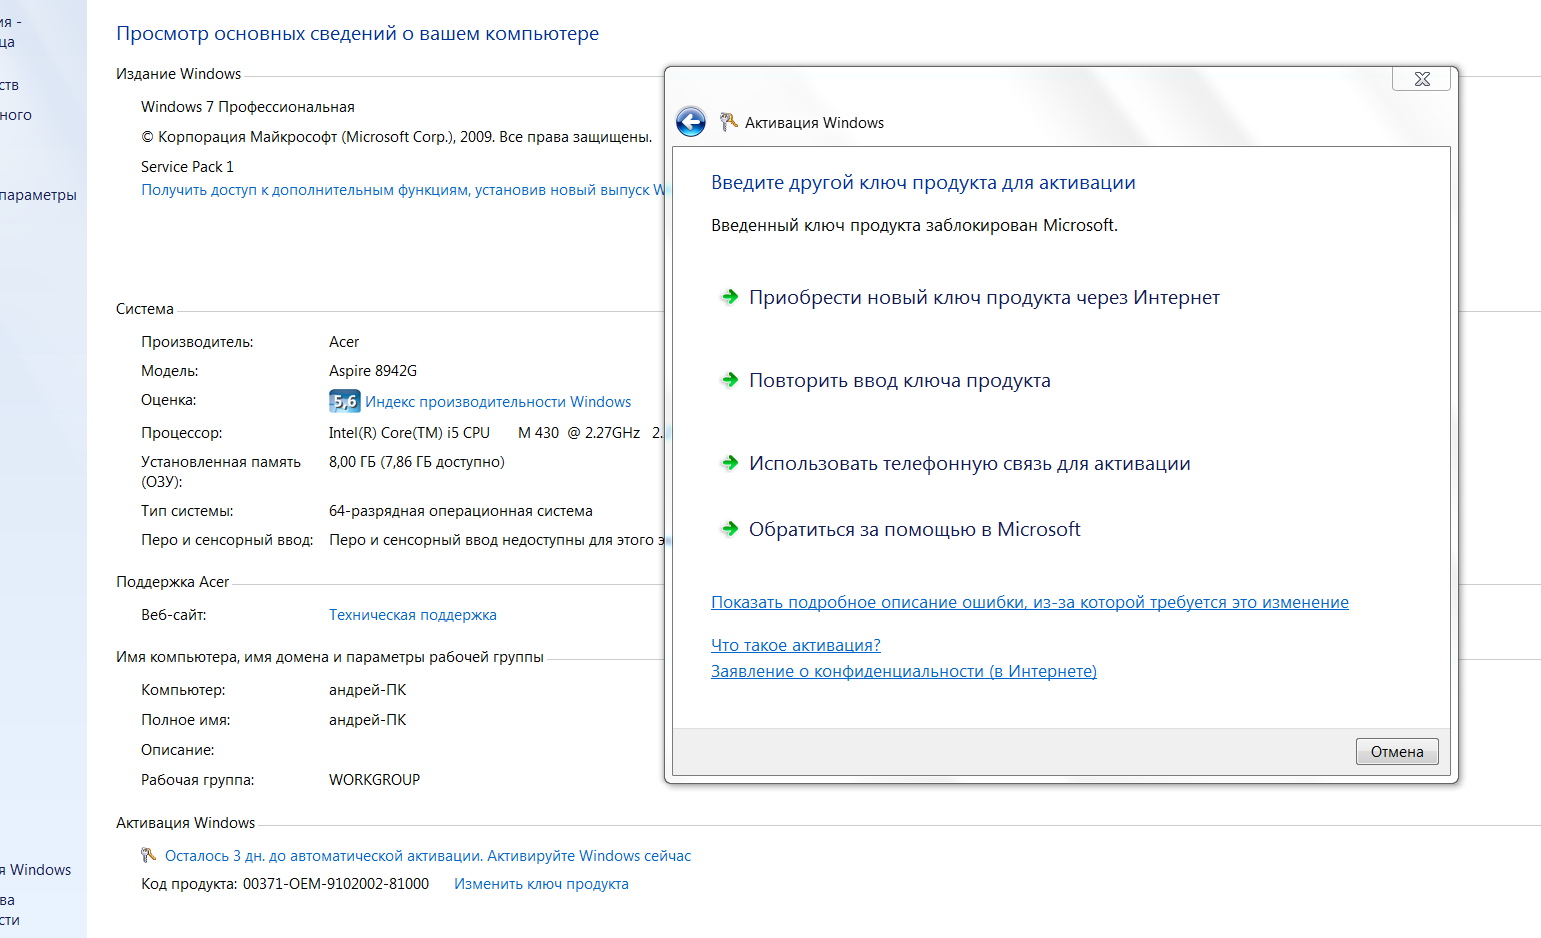Click the key icon beside Осталось 3 дн.
The image size is (1541, 938).
(149, 855)
